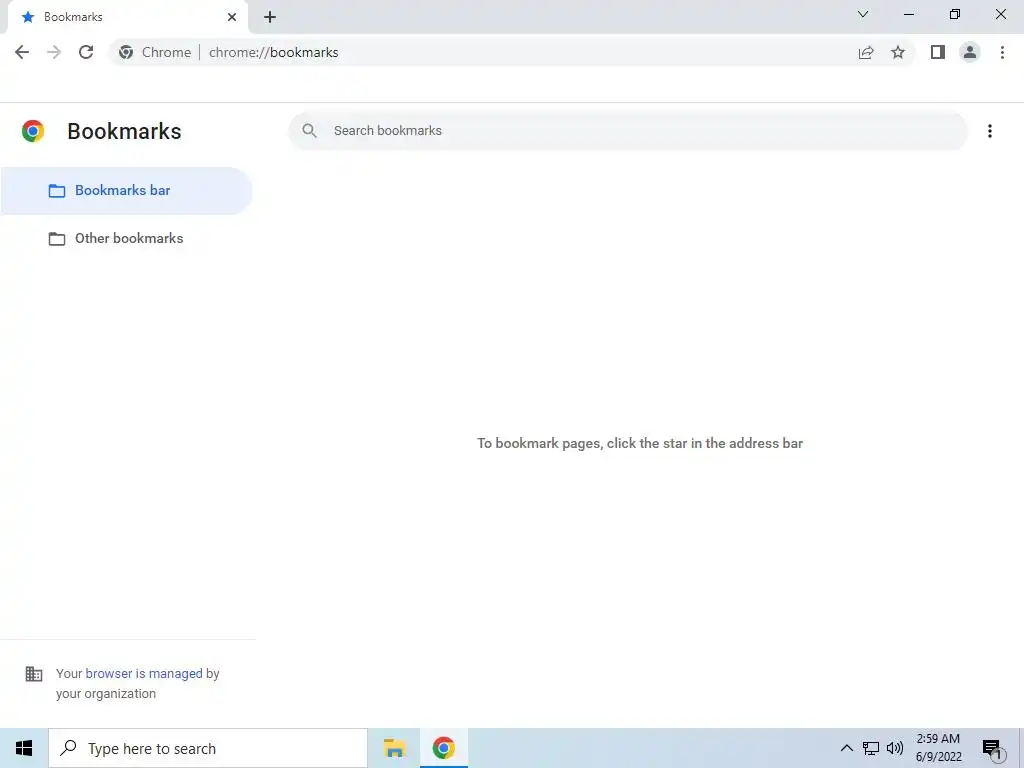The height and width of the screenshot is (768, 1024).
Task: Open the profile avatar menu
Action: click(x=970, y=52)
